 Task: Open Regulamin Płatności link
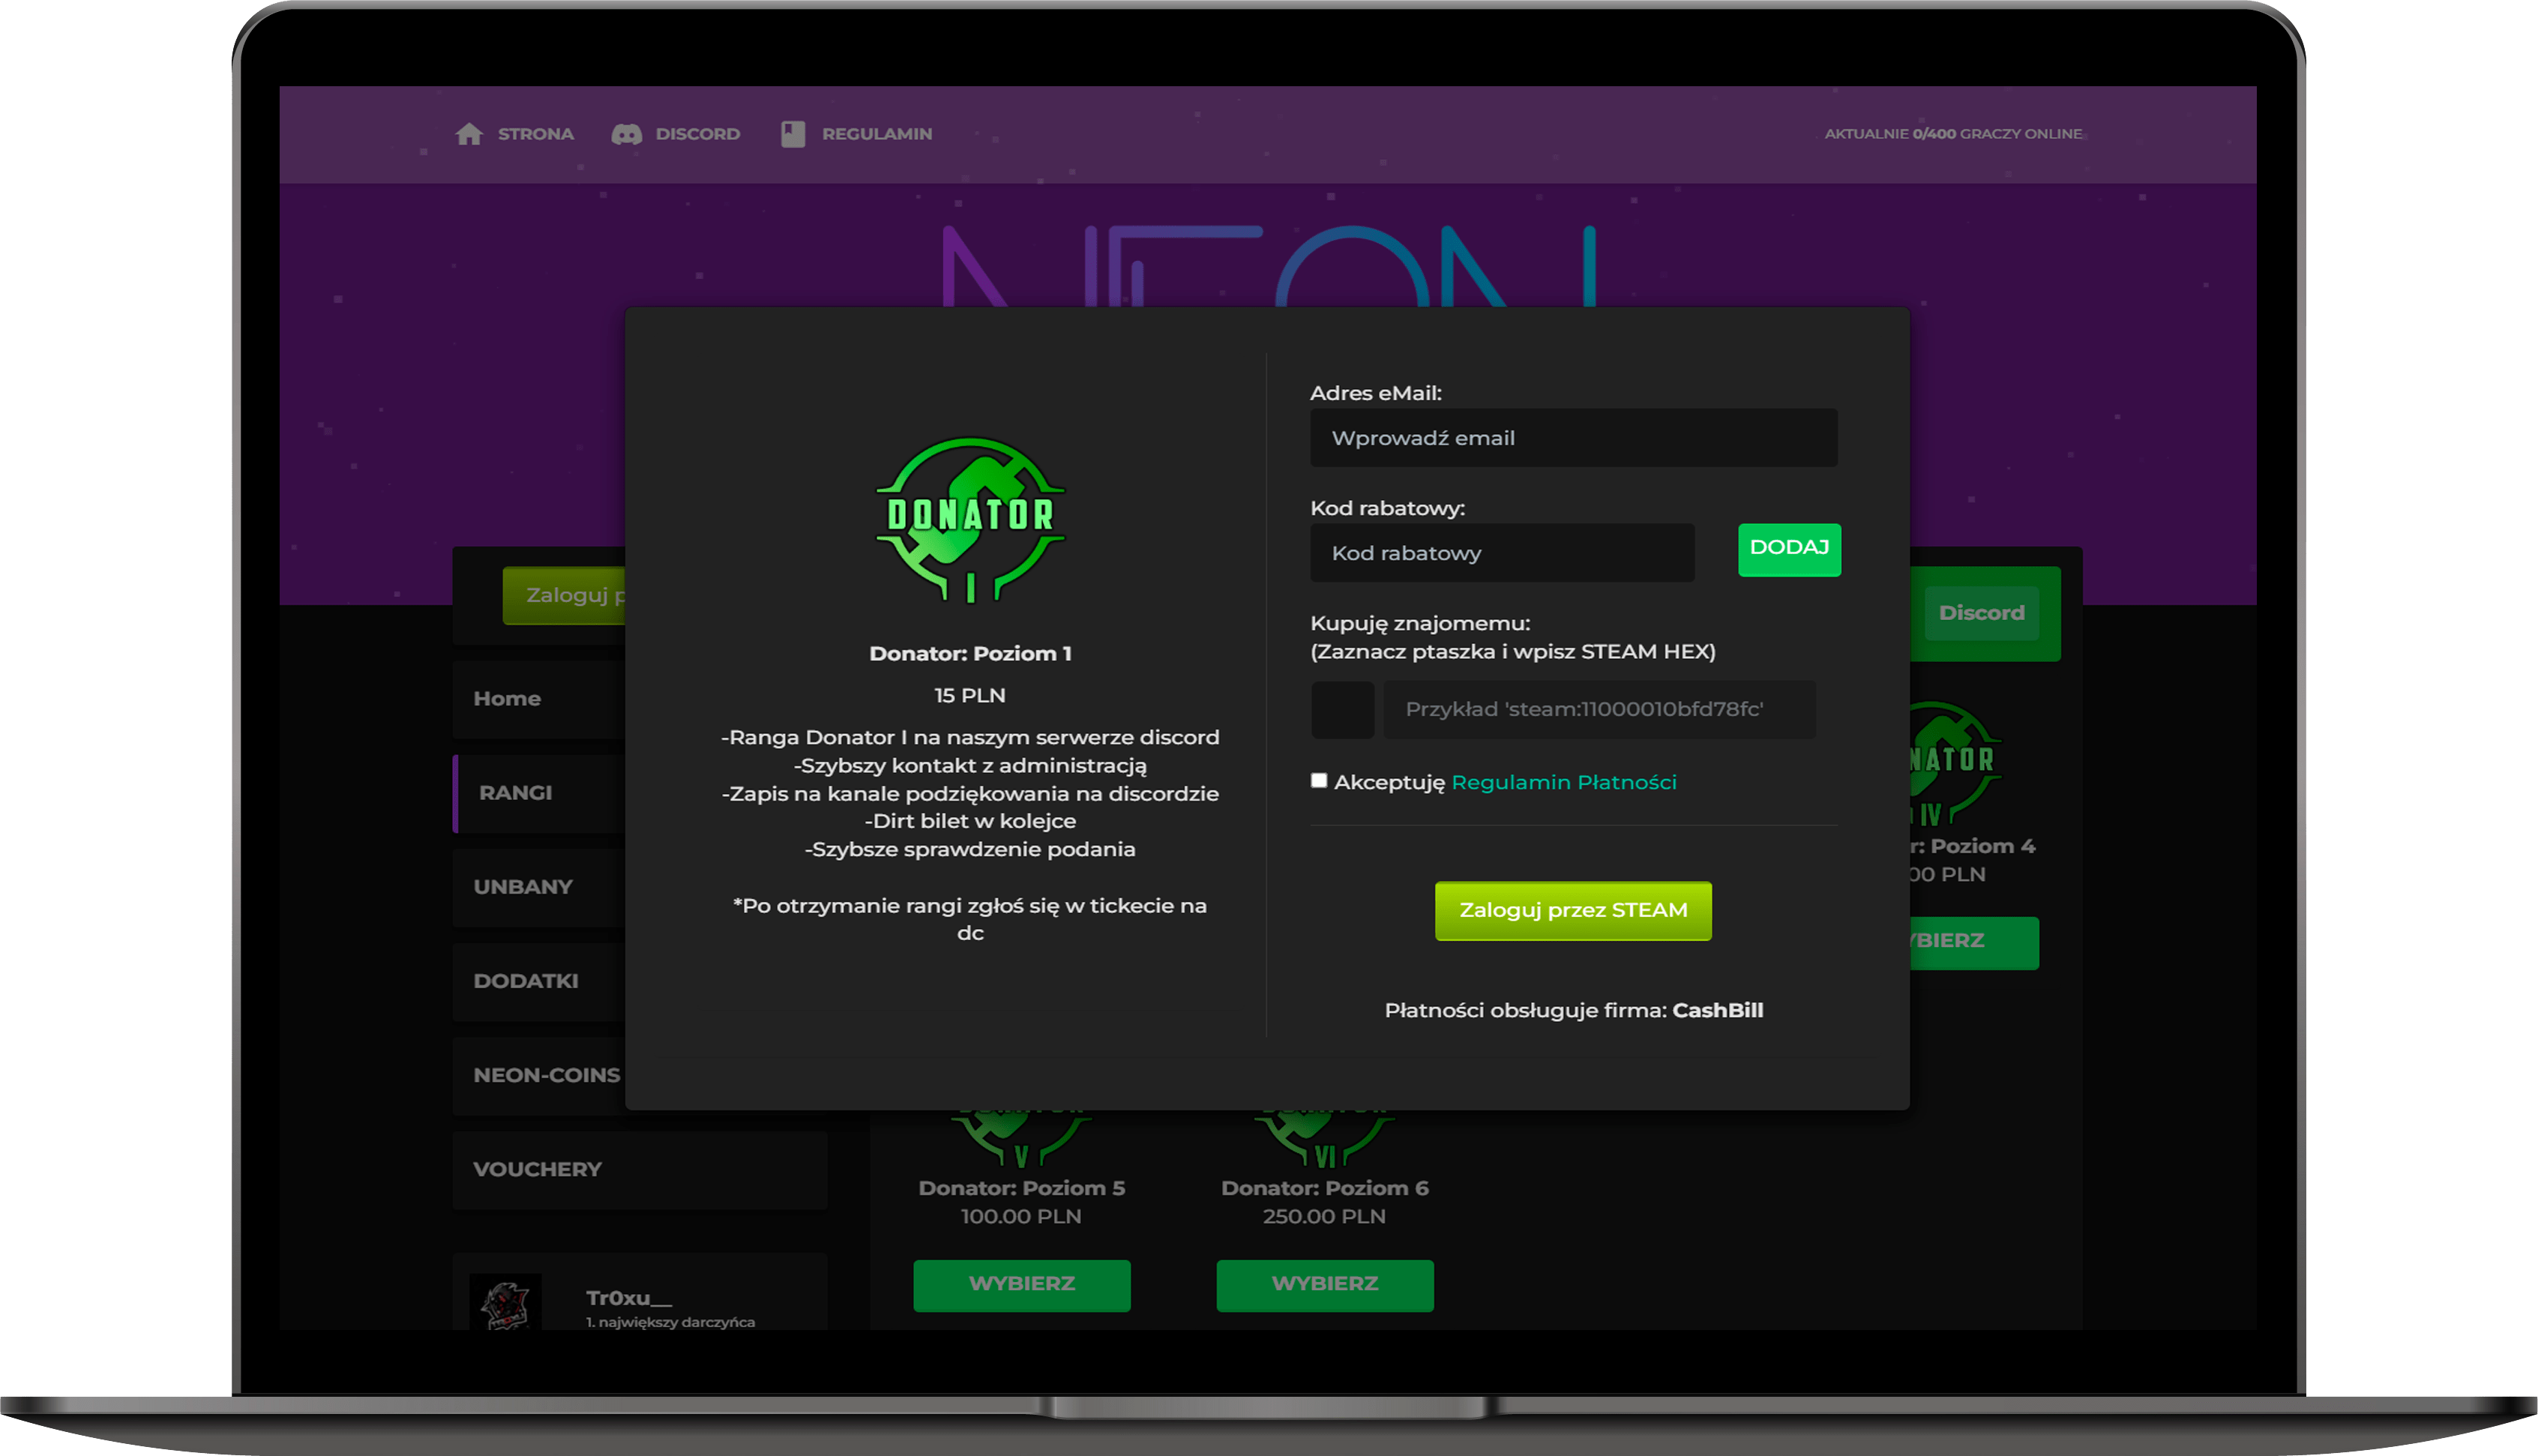point(1564,782)
